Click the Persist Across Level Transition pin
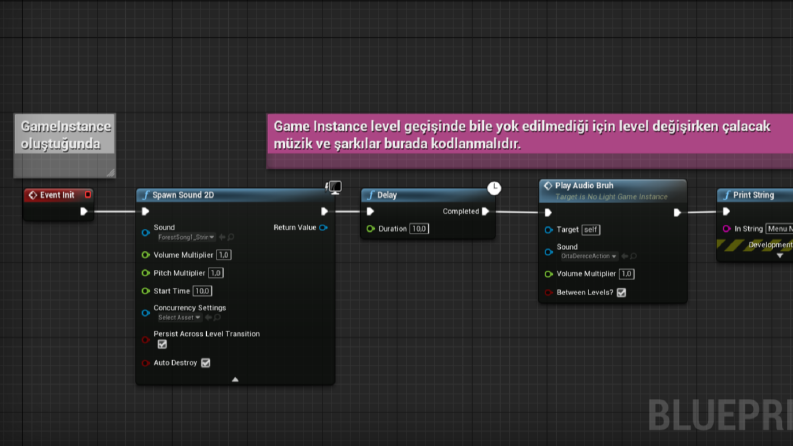This screenshot has width=793, height=446. (x=146, y=340)
